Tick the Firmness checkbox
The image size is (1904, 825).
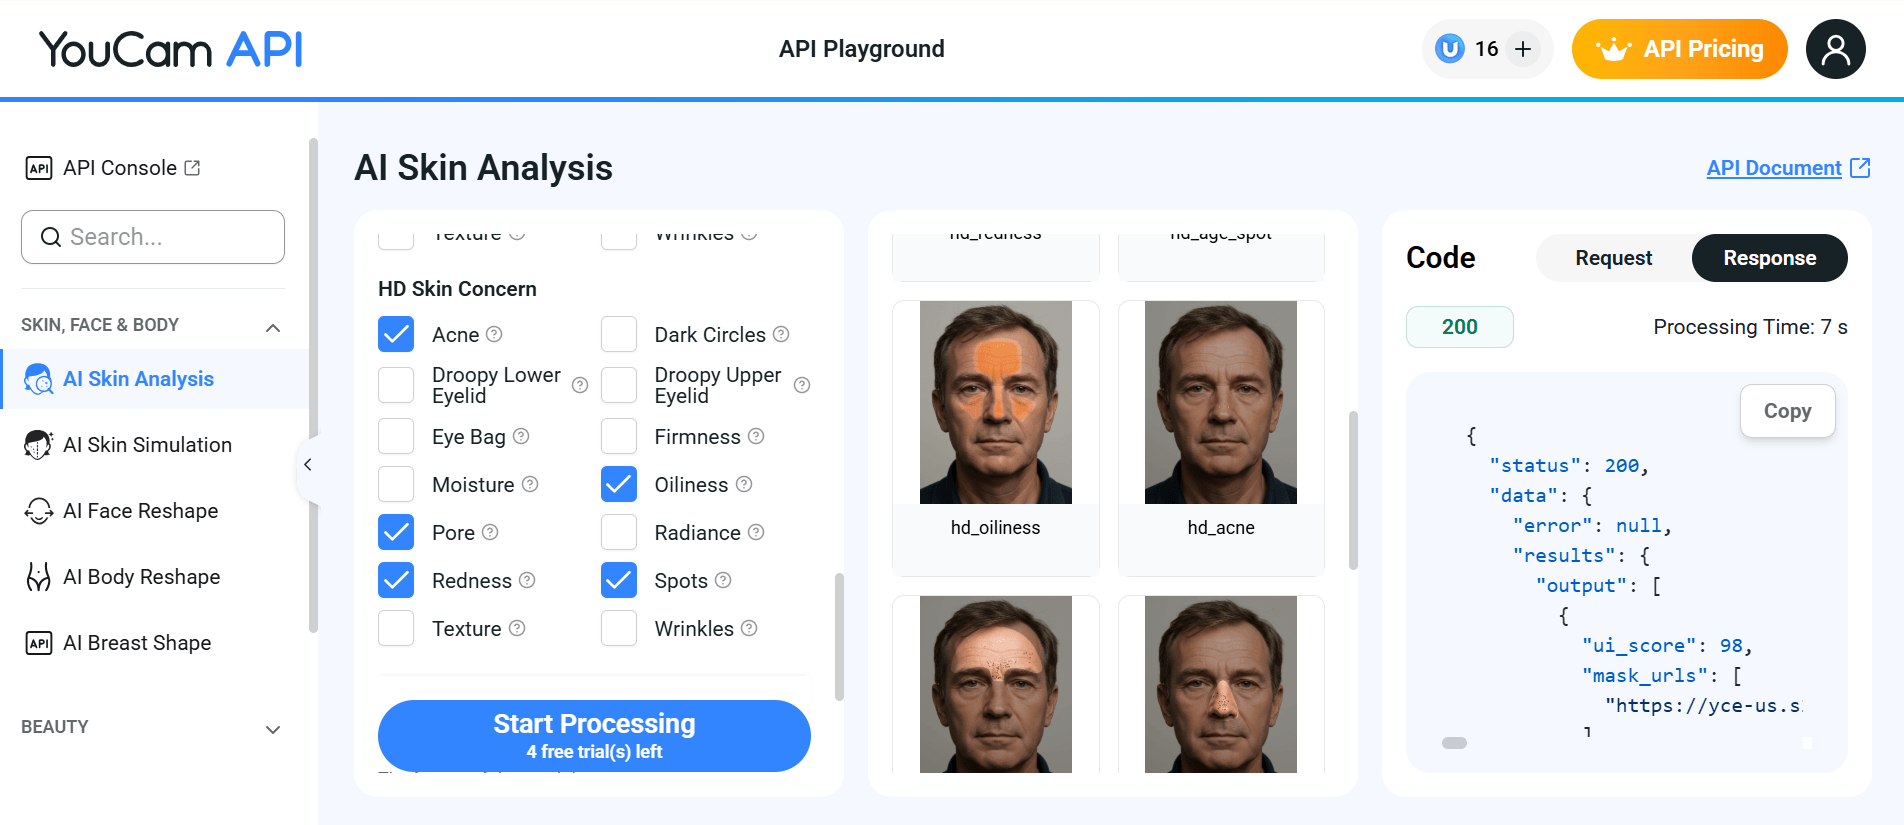pyautogui.click(x=619, y=436)
